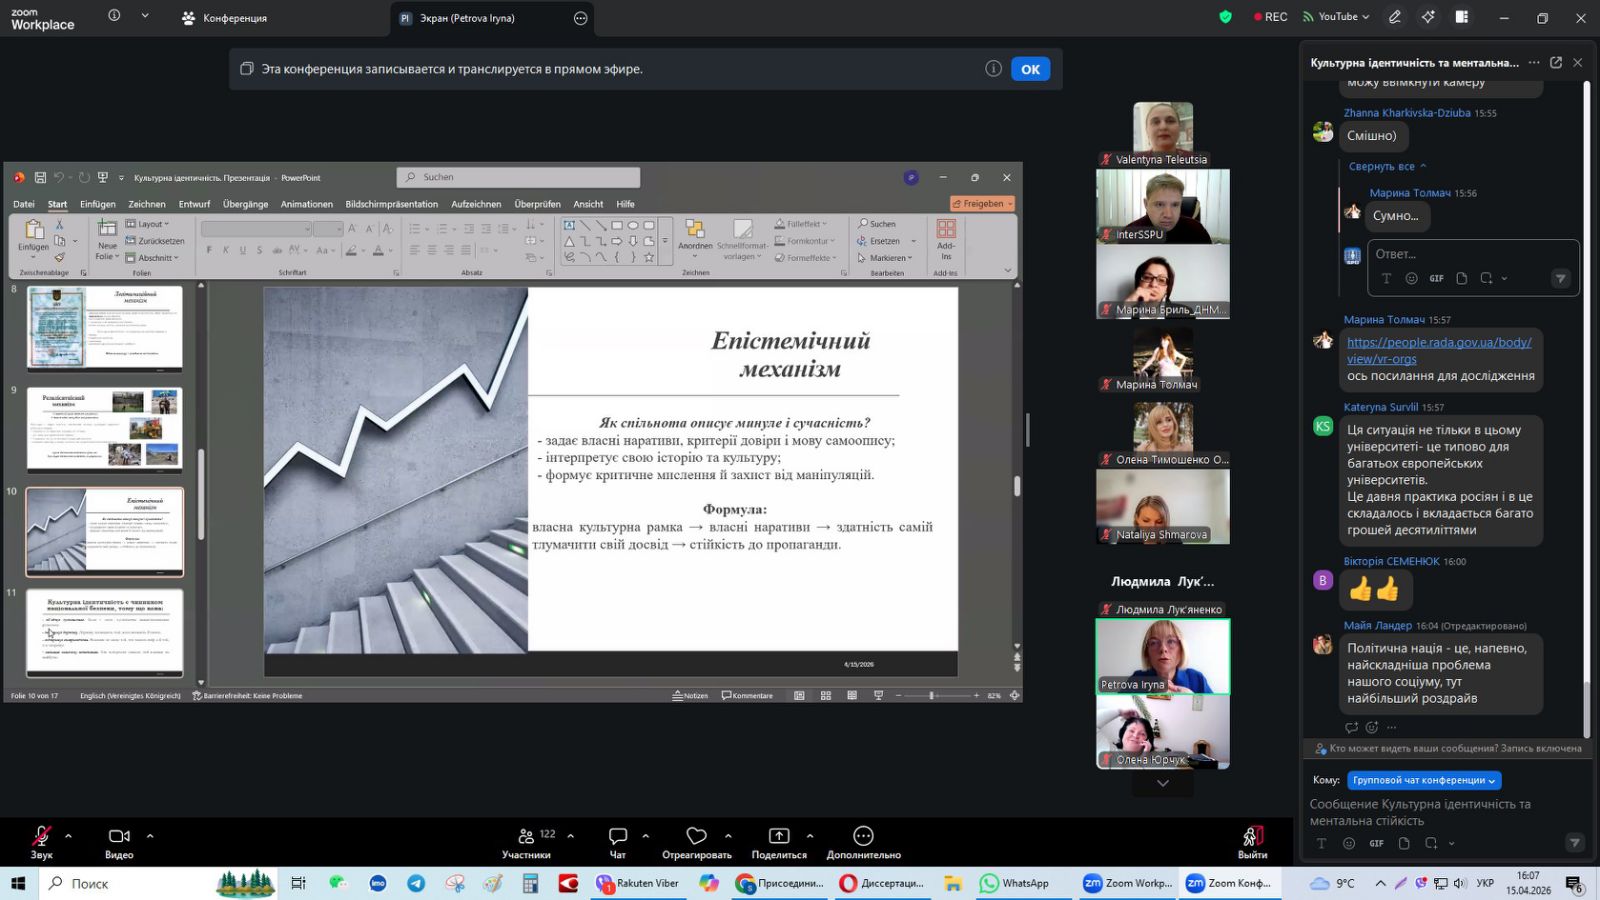Open the Дополнительно more options icon
Screen dimensions: 1600x900
tap(863, 837)
